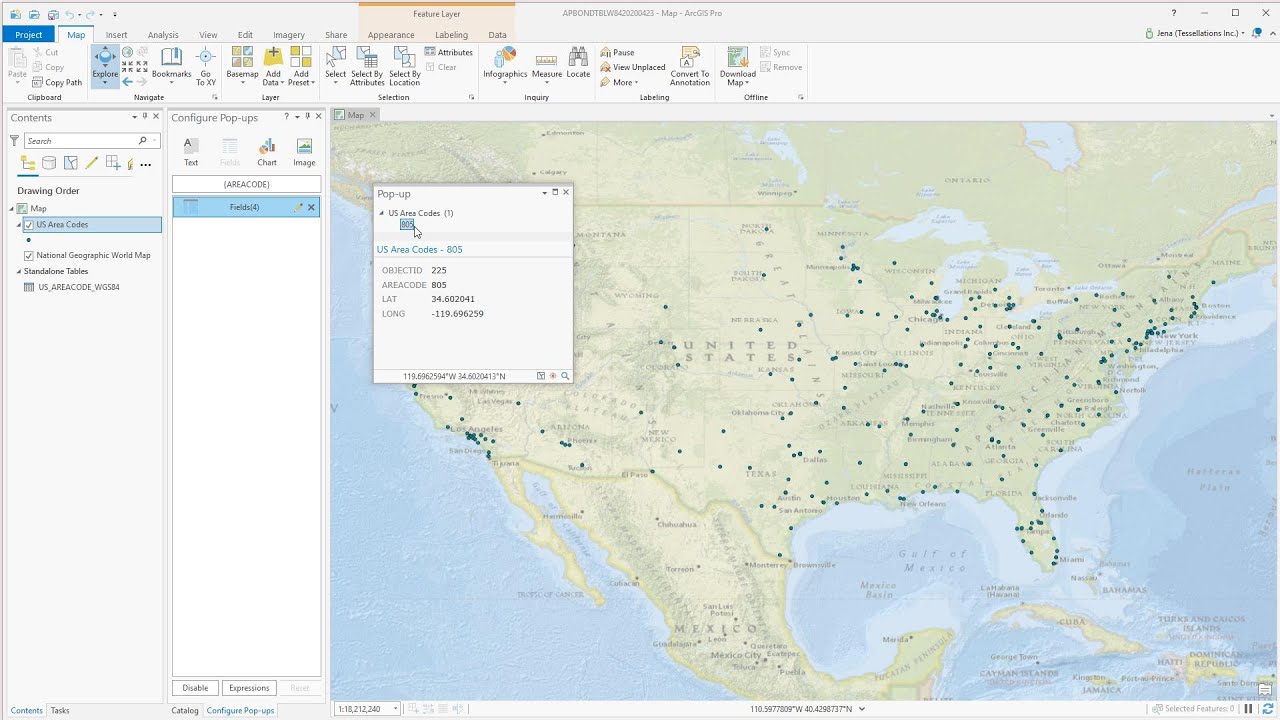Collapse the Map node in Contents

tap(12, 209)
